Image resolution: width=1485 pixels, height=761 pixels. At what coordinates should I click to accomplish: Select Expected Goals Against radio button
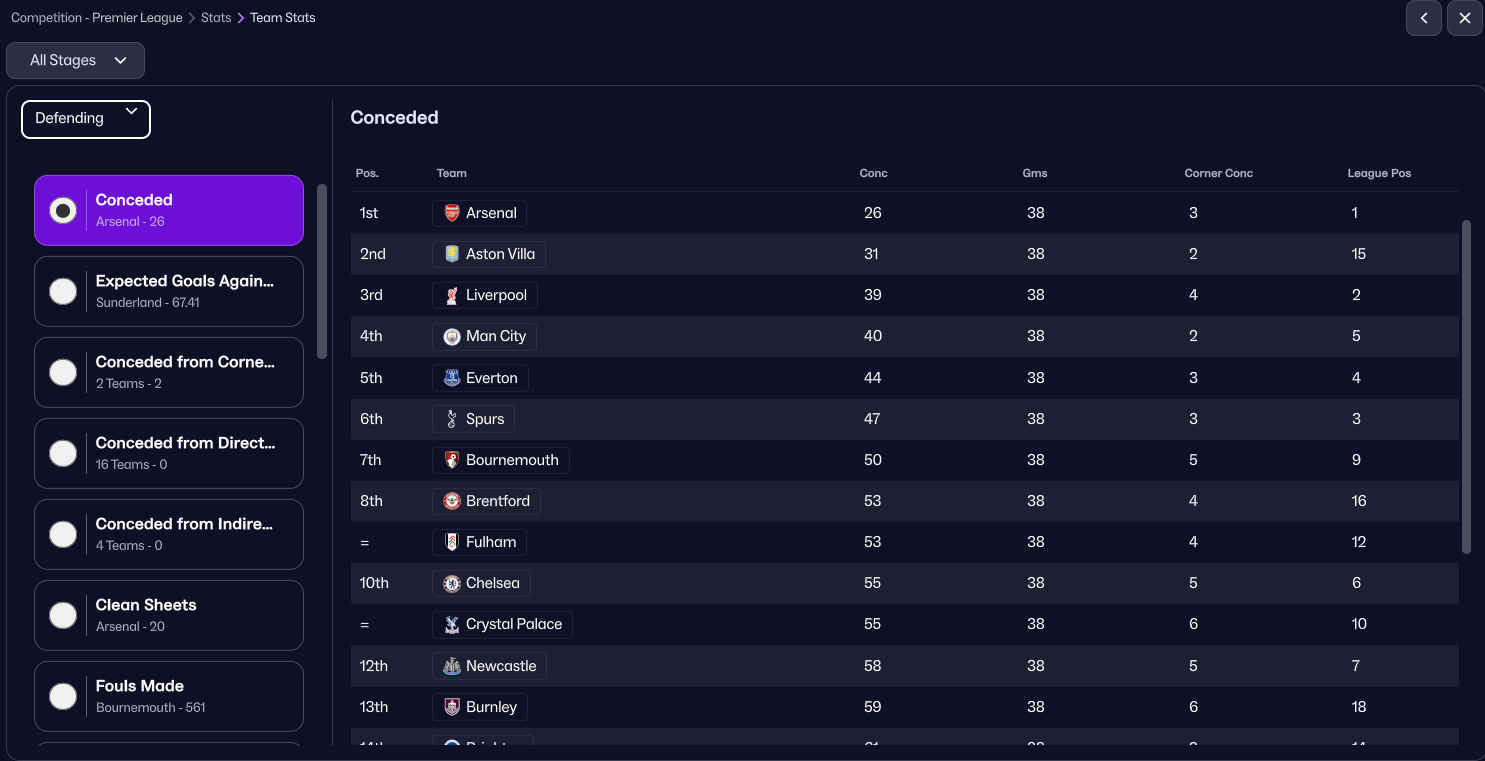[x=63, y=291]
